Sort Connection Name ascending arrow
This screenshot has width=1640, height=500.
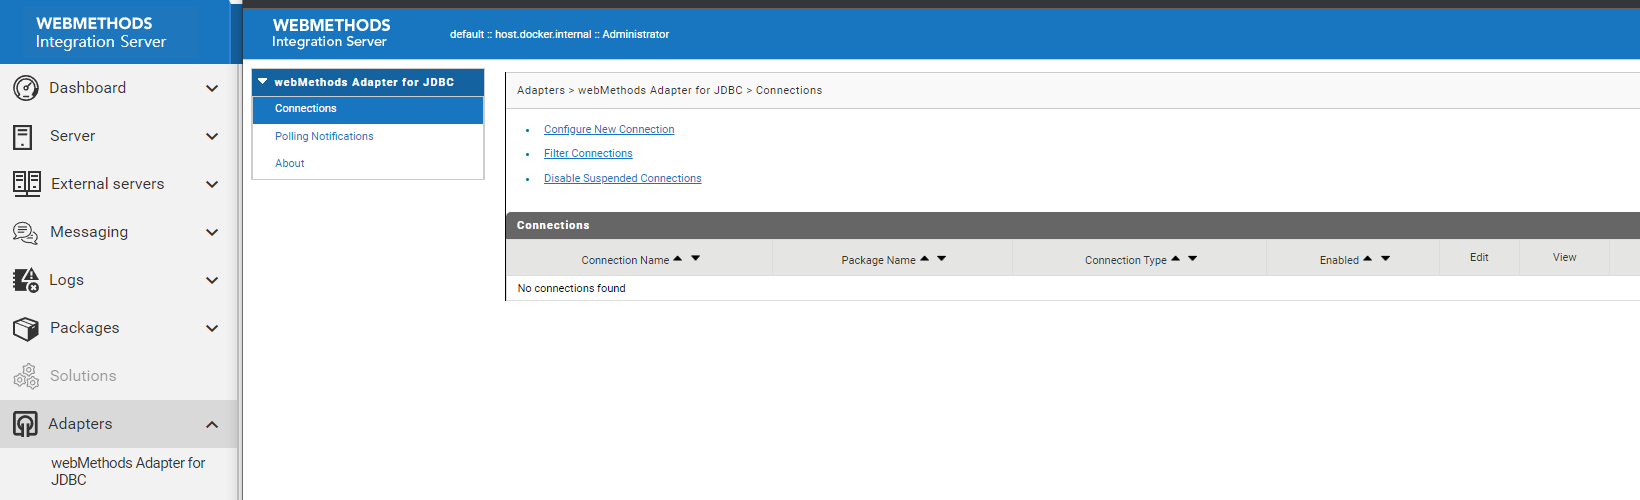[678, 258]
